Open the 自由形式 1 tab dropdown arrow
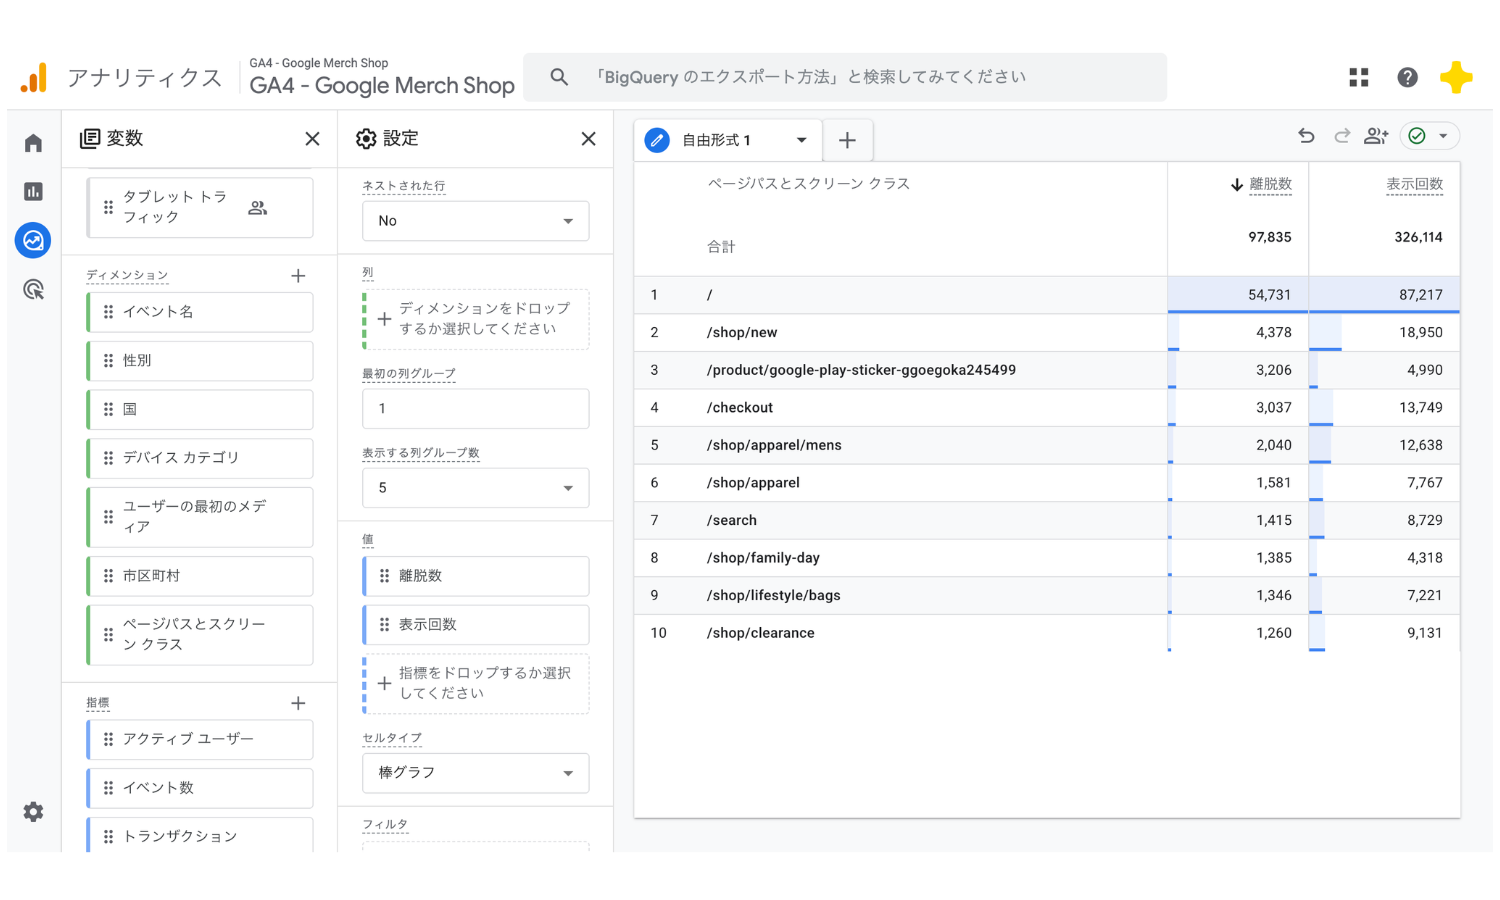 click(x=801, y=140)
